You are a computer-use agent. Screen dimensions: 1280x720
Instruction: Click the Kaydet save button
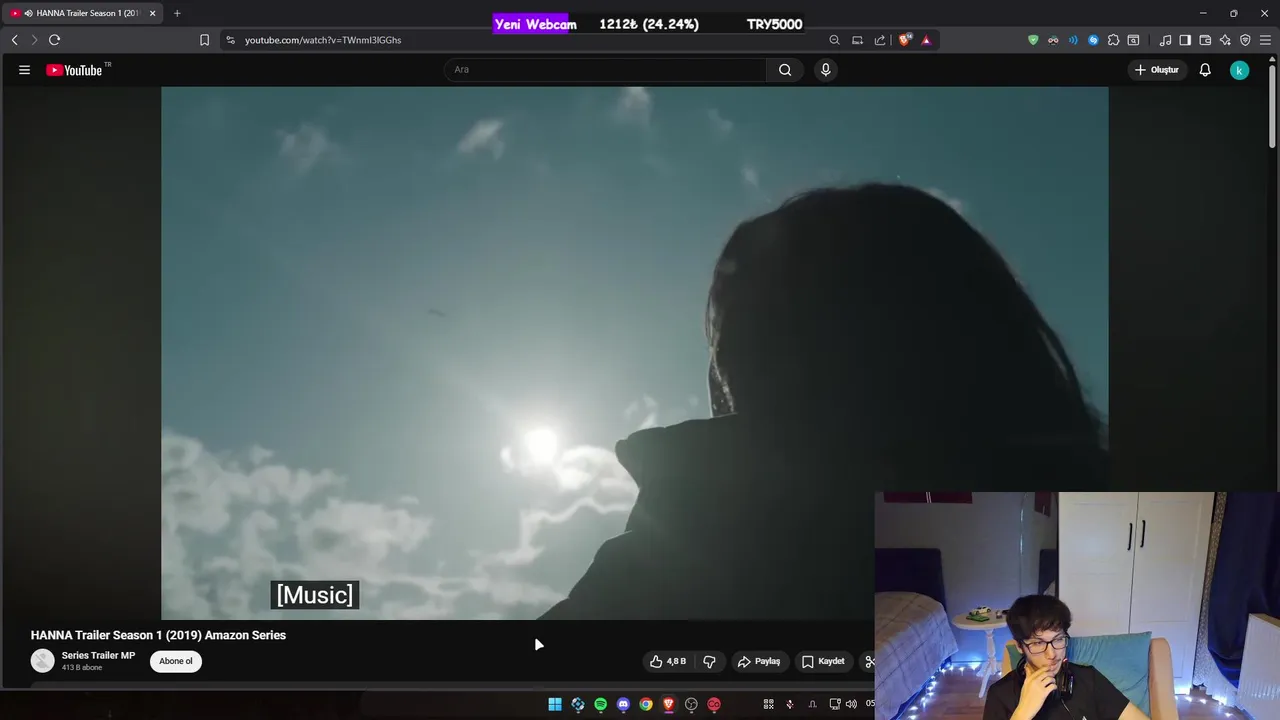point(823,661)
